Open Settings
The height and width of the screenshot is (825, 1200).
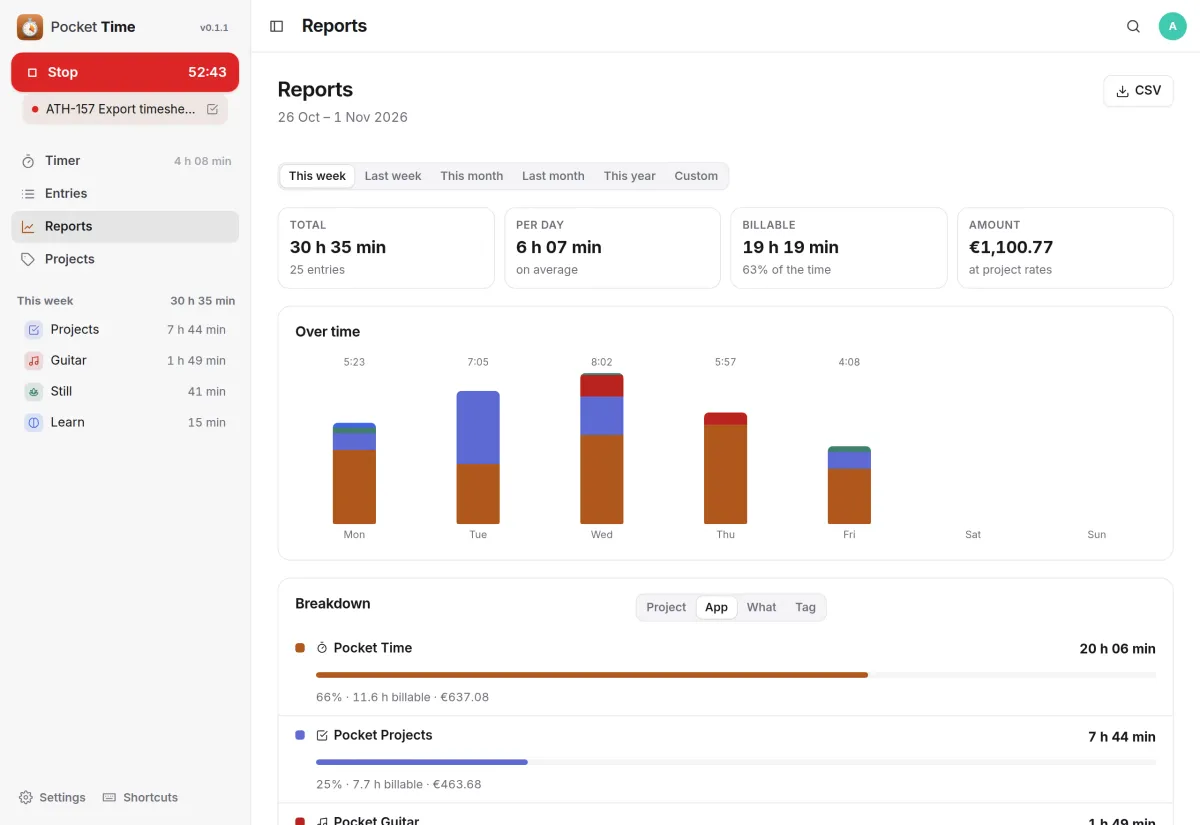(x=52, y=798)
